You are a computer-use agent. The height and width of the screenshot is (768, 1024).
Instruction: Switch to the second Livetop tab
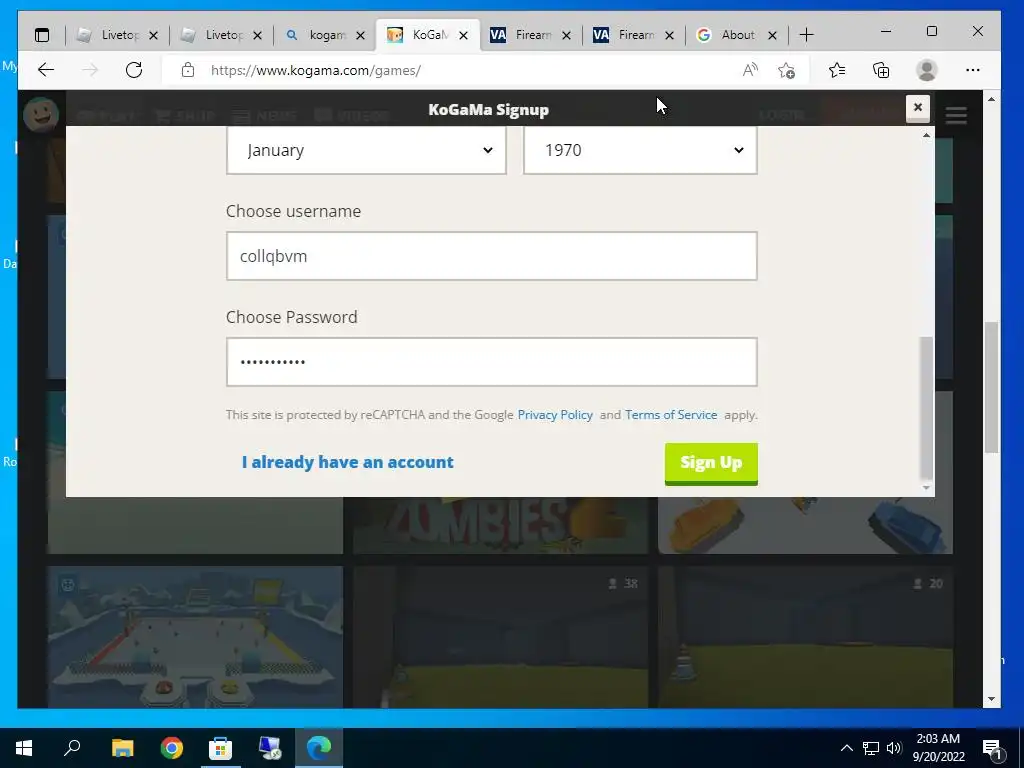click(x=220, y=35)
